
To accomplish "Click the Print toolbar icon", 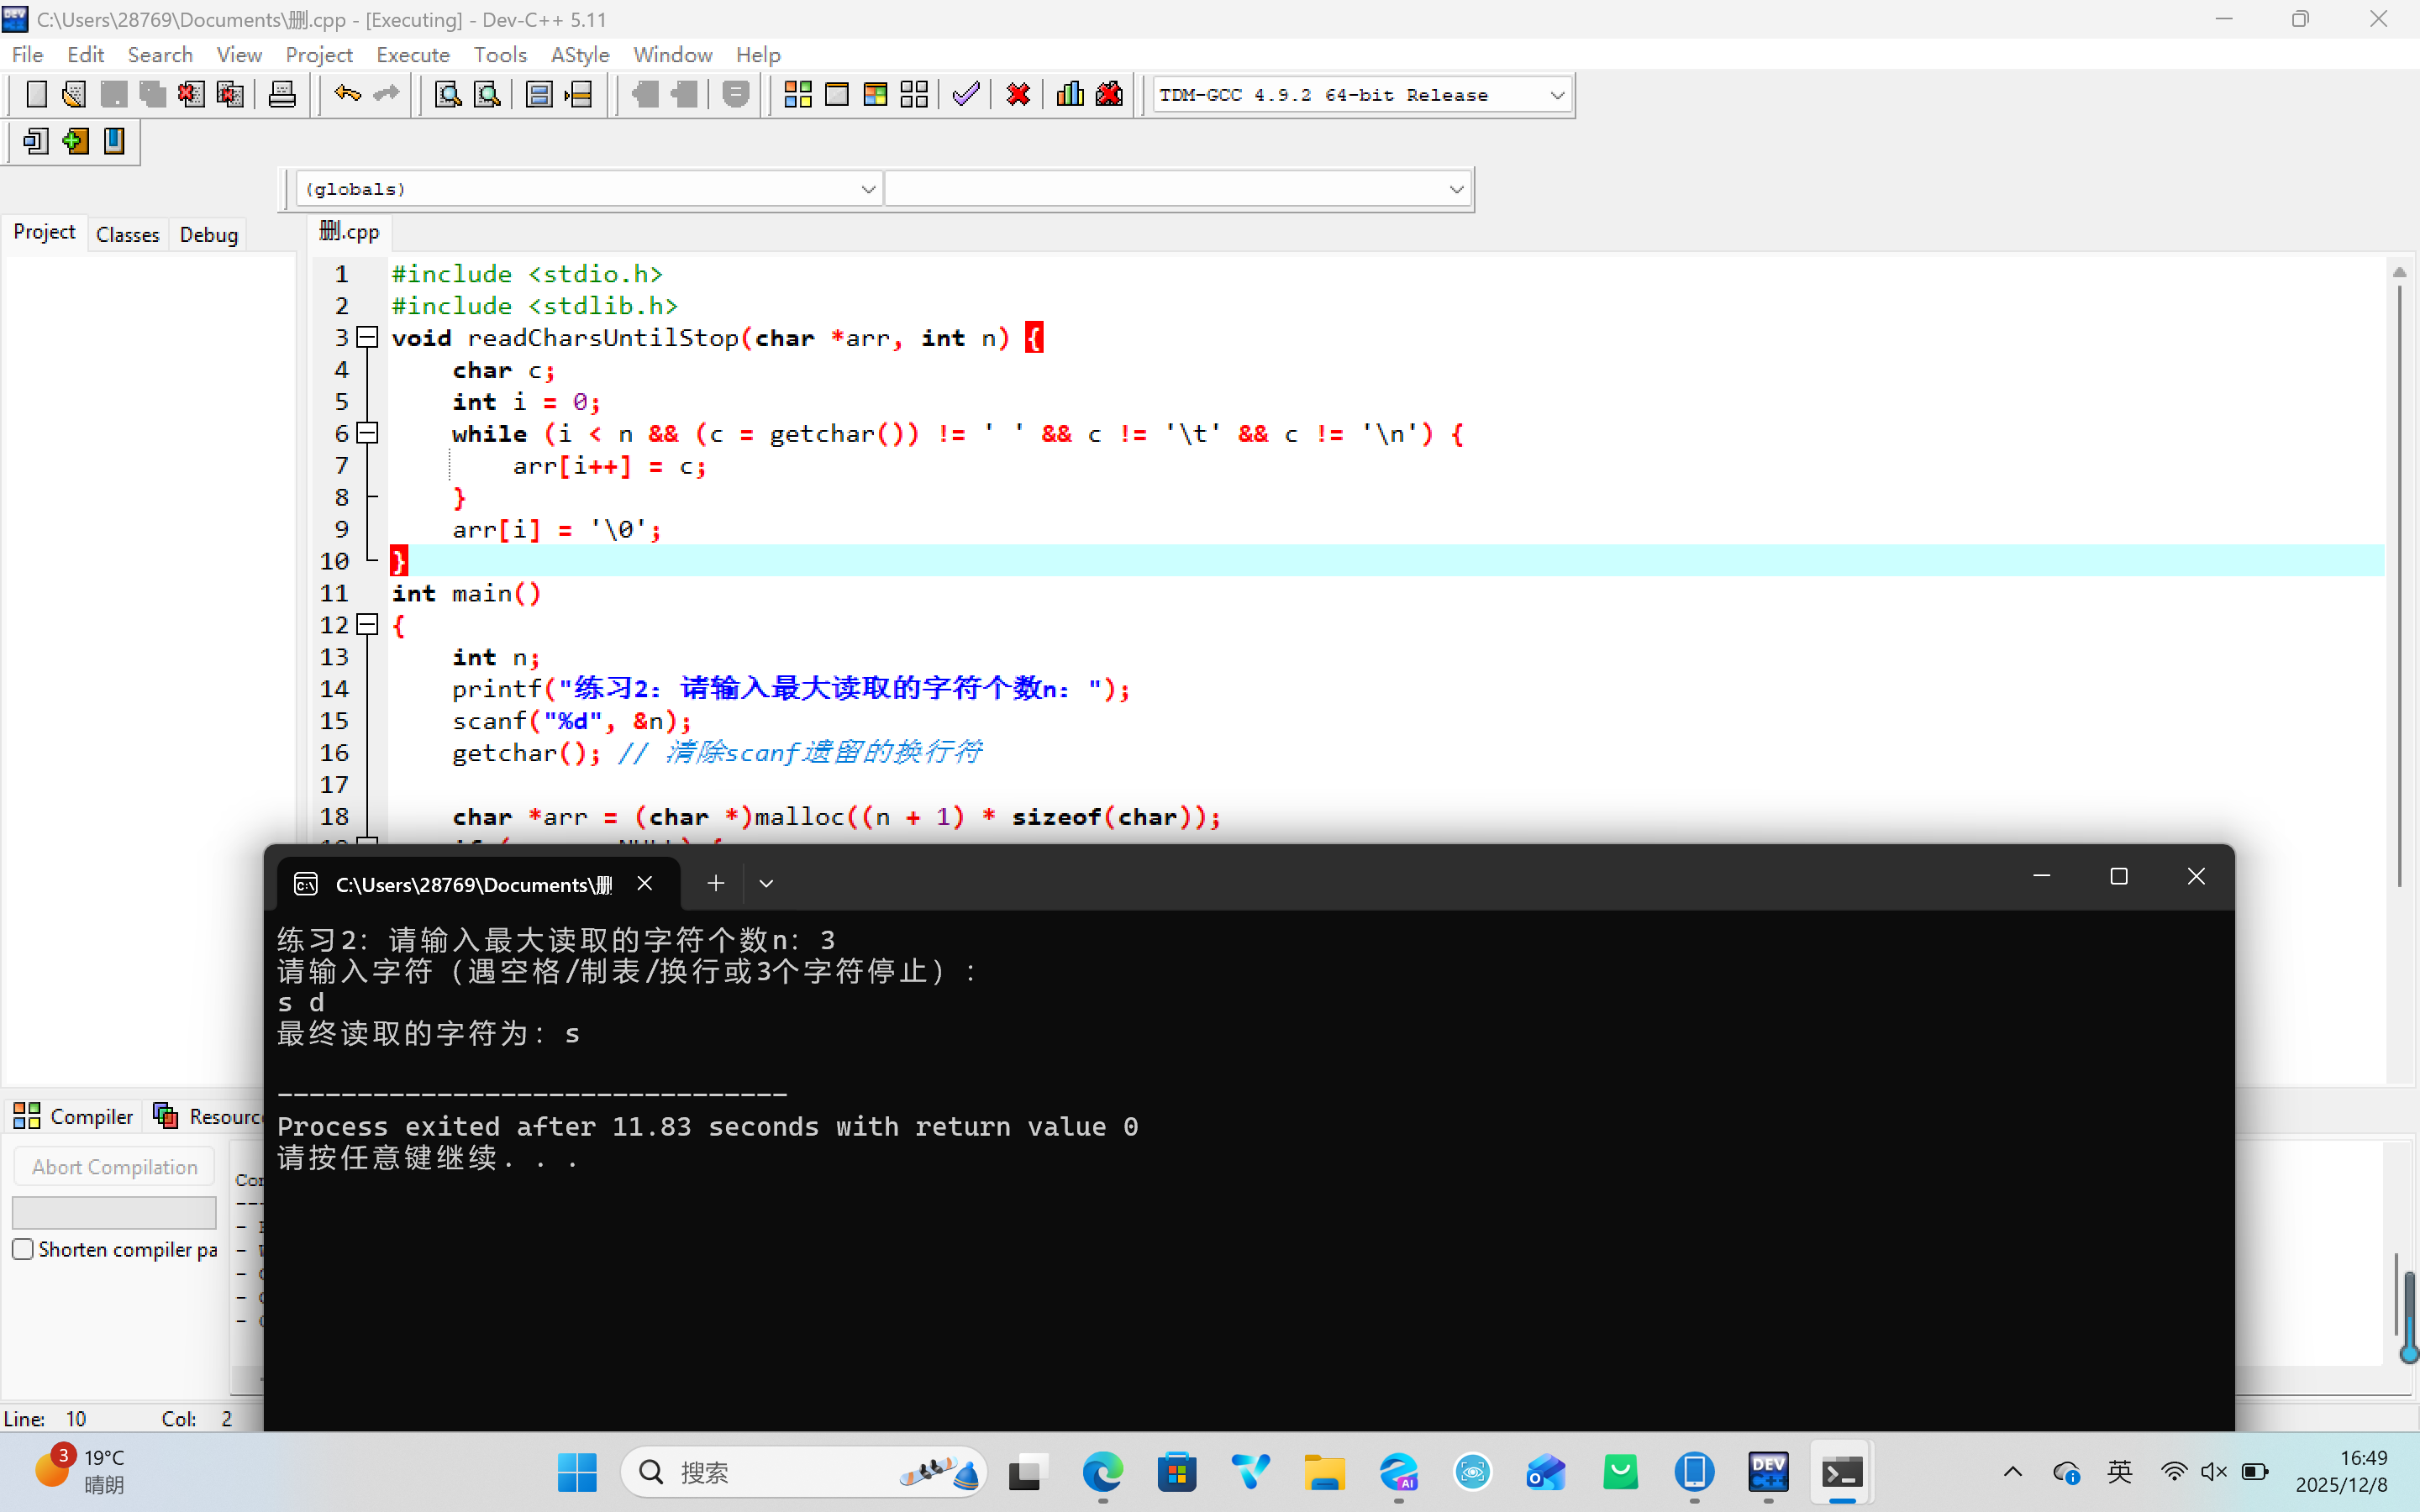I will pos(282,95).
